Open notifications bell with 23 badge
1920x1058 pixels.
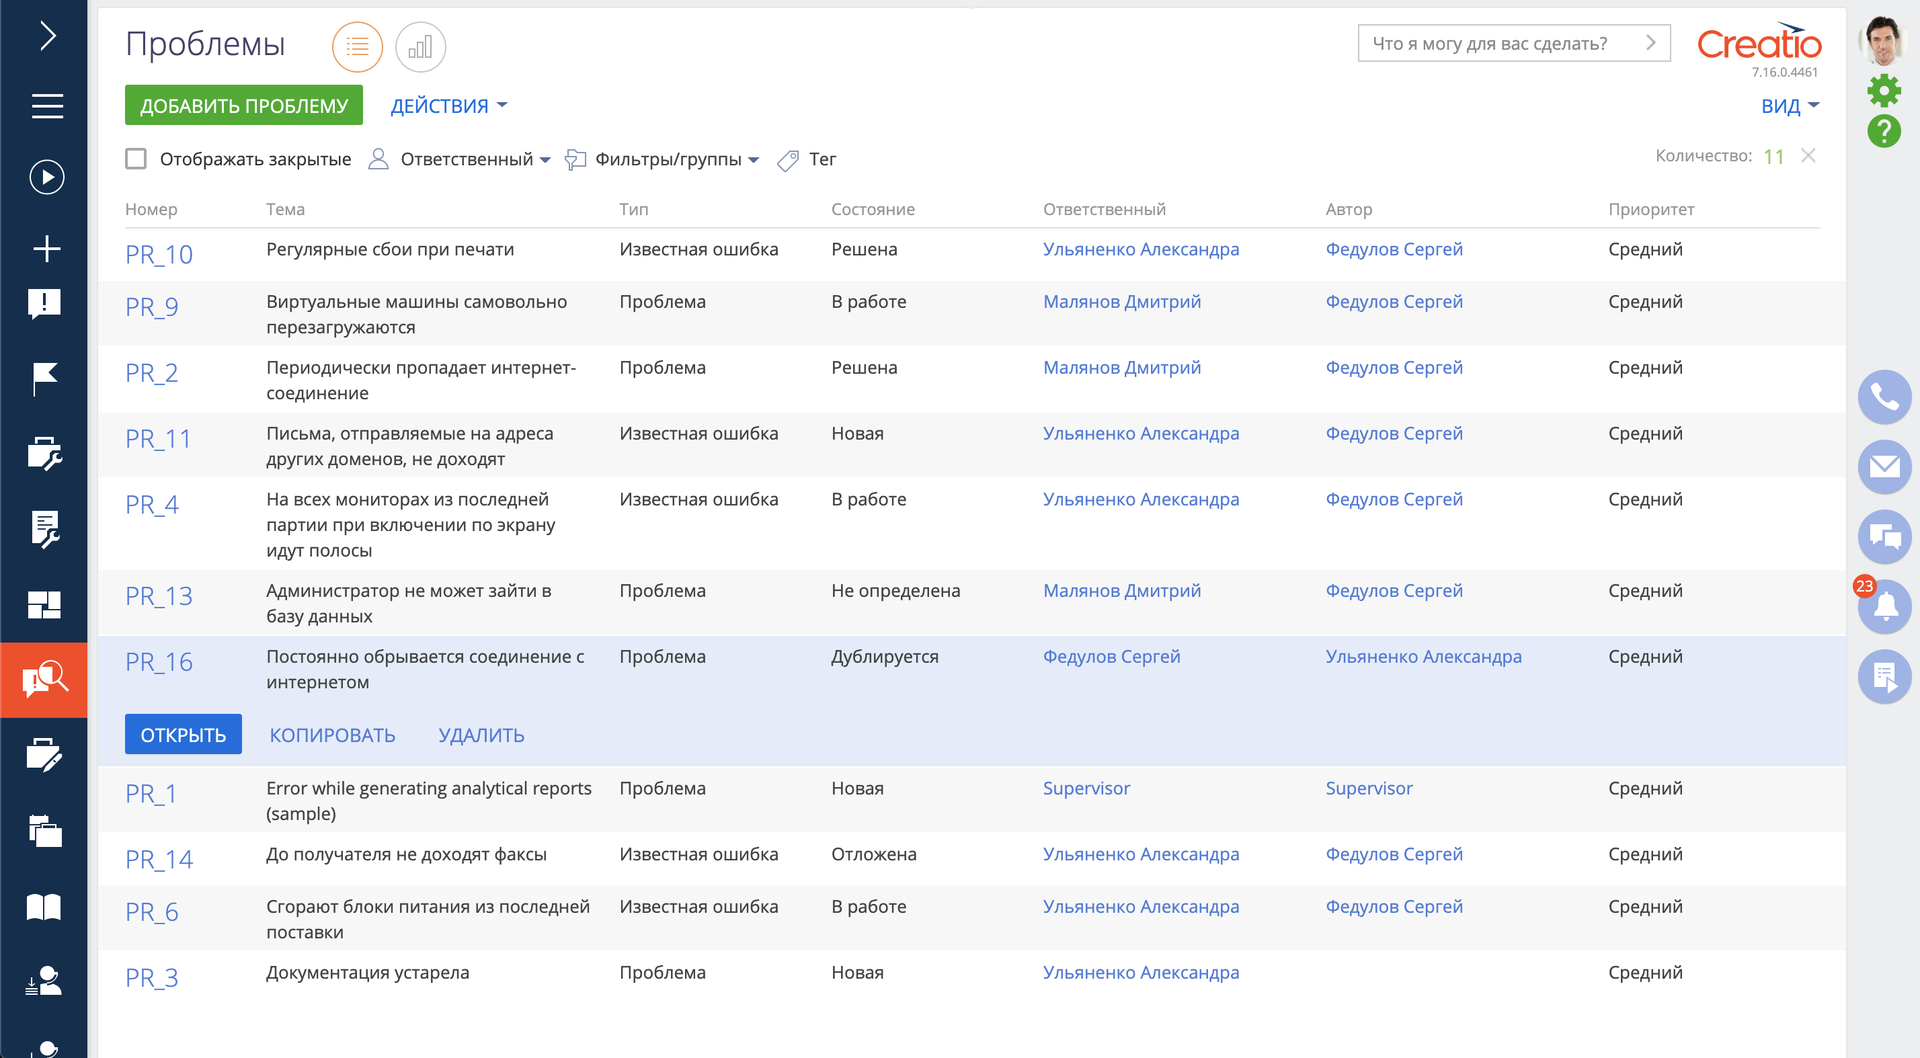1884,606
